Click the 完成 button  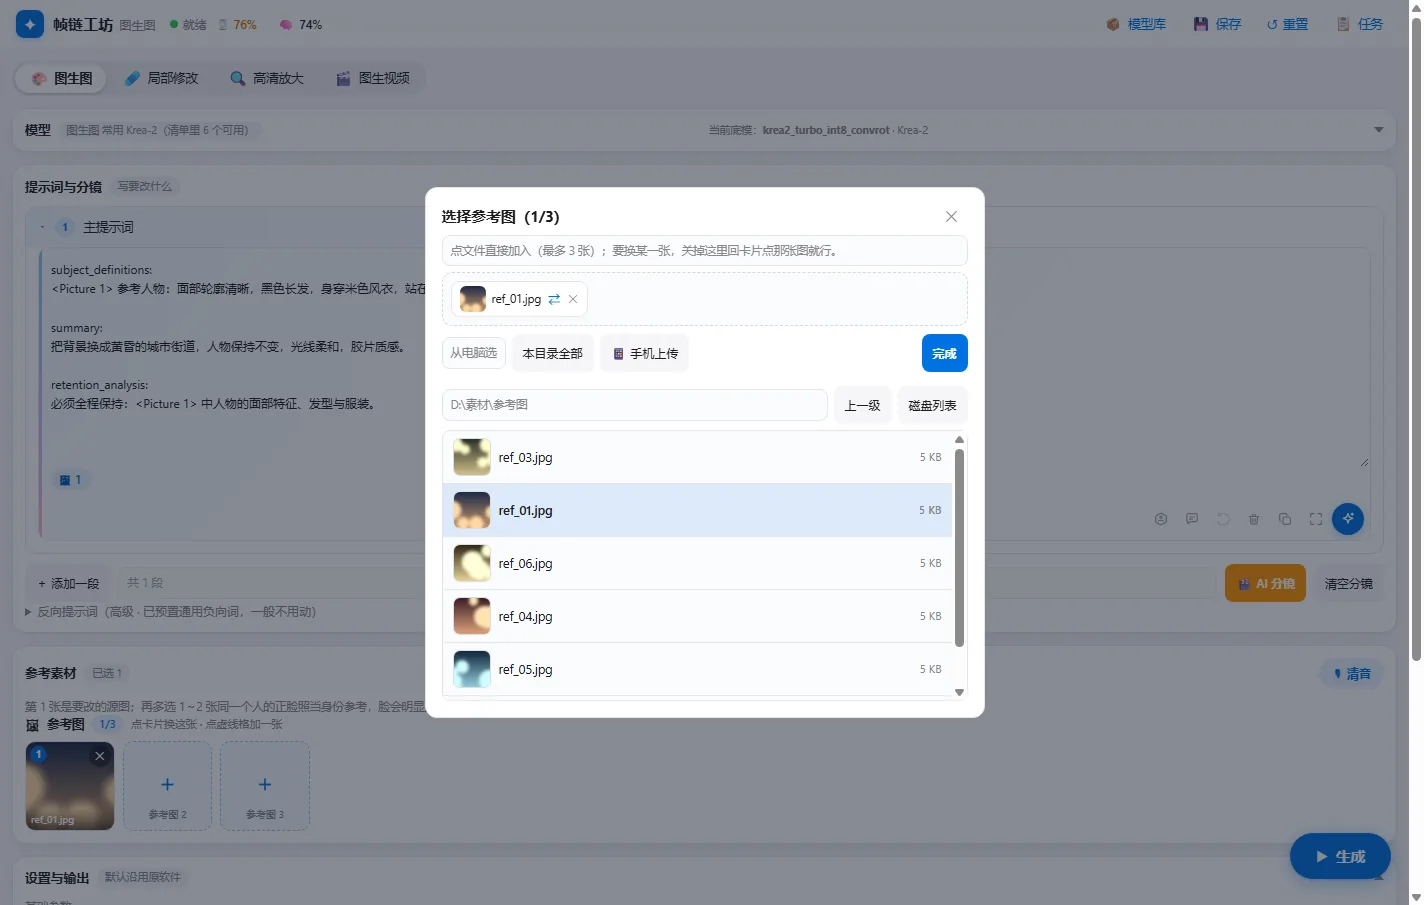coord(944,353)
